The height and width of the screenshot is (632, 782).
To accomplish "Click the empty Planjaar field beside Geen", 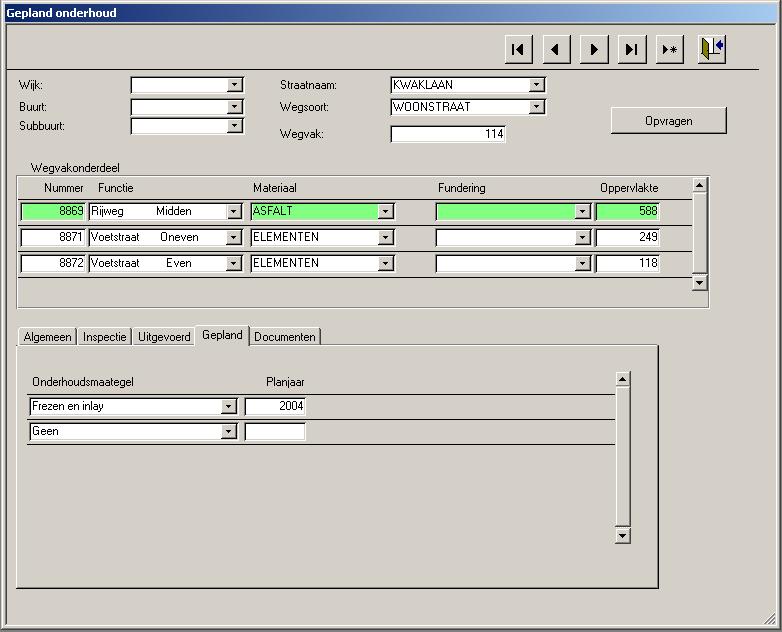I will pos(275,431).
